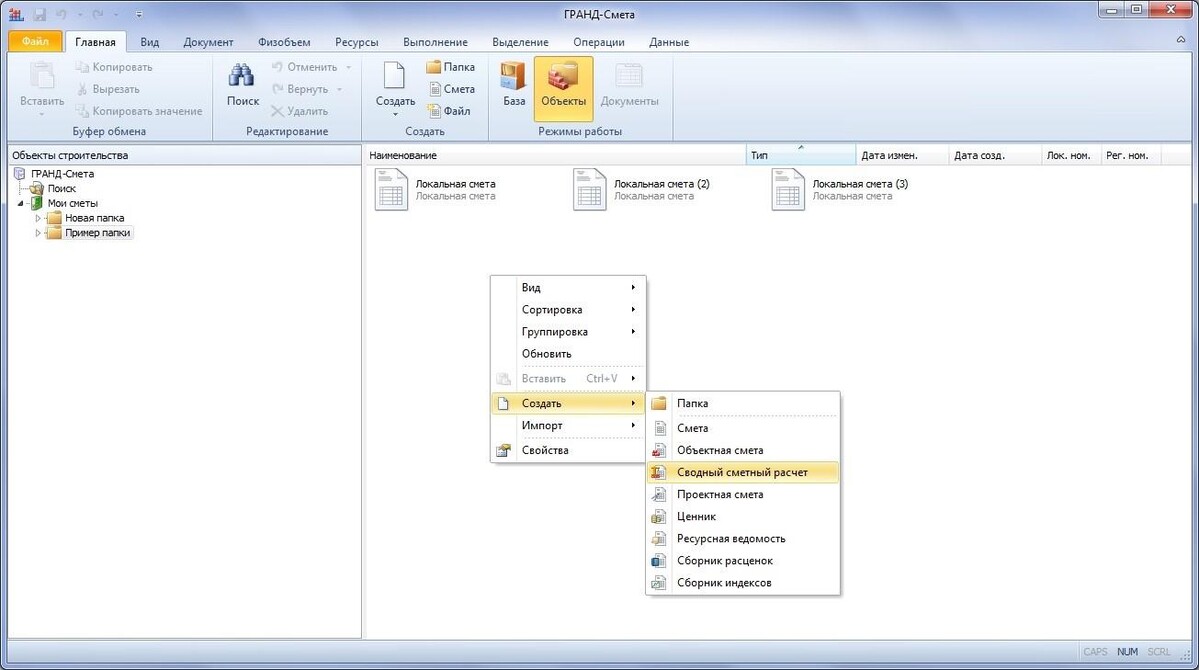Open the Группировка submenu
Viewport: 1199px width, 670px height.
(567, 332)
